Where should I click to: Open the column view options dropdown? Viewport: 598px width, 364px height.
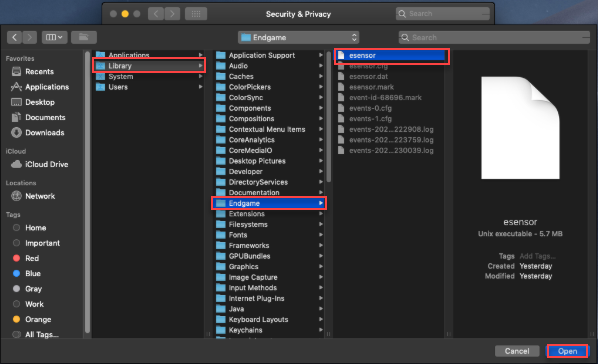click(x=55, y=37)
